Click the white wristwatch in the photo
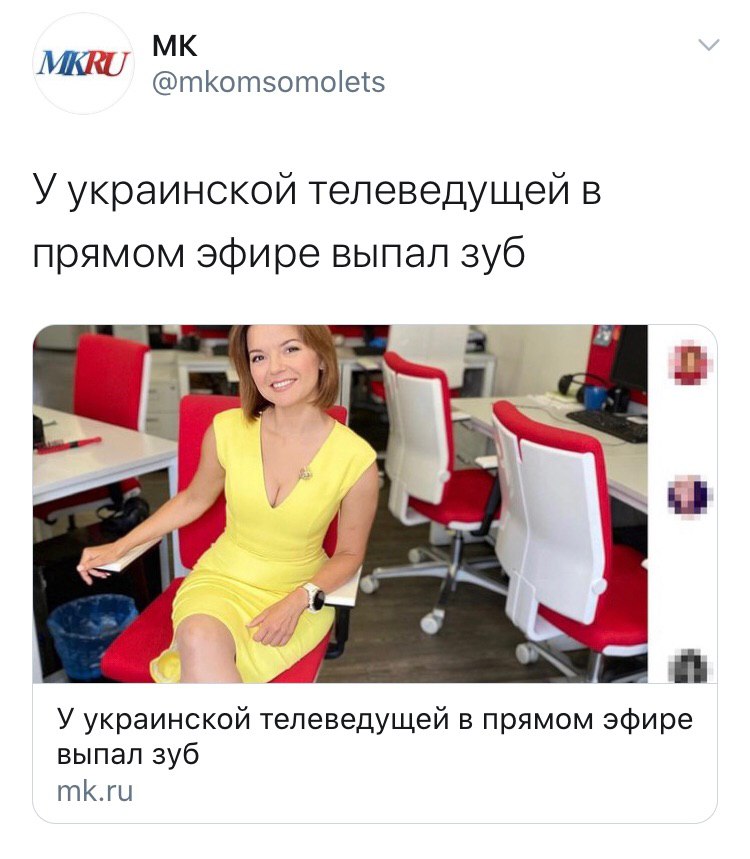The image size is (750, 859). point(314,597)
